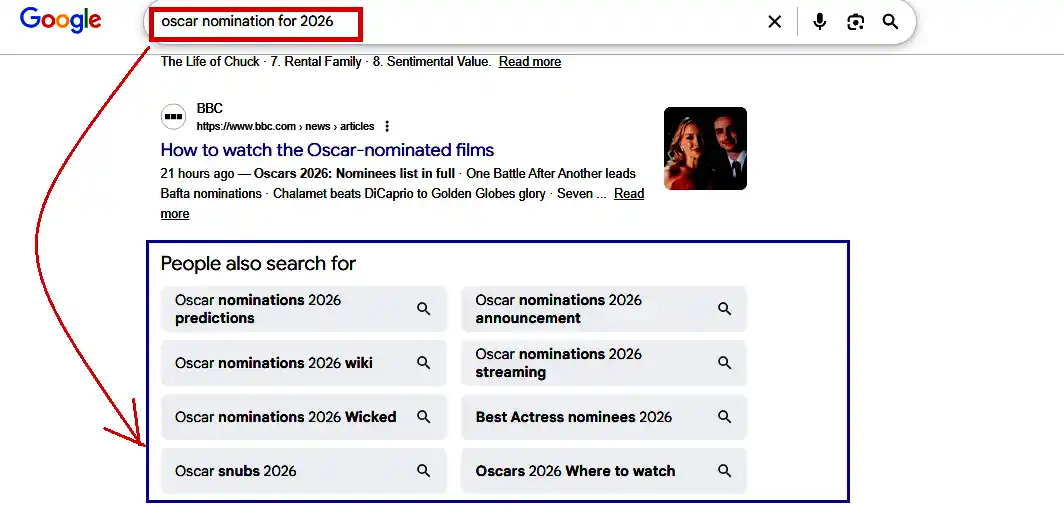
Task: Click search icon on Oscar snubs 2026
Action: (x=424, y=471)
